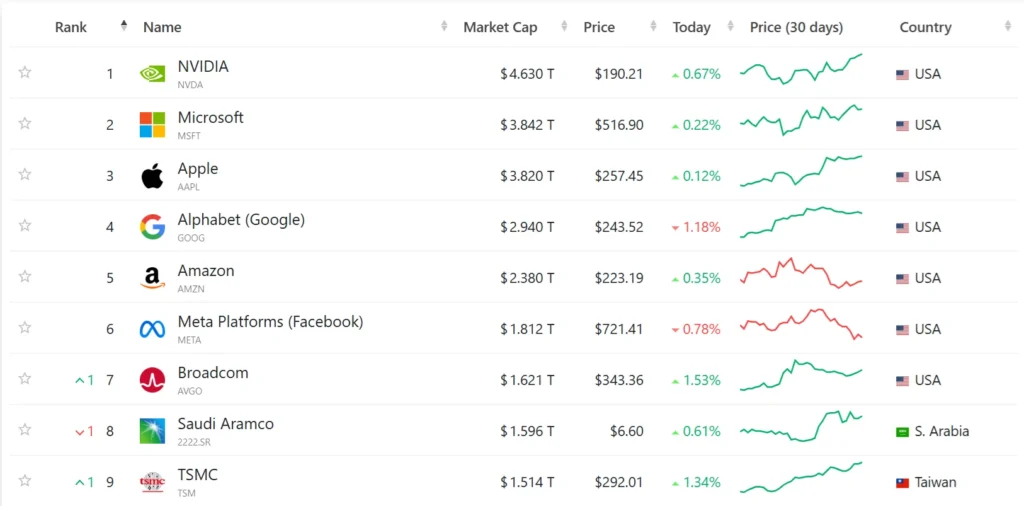
Task: Sort by the Today percentage column
Action: [x=691, y=27]
